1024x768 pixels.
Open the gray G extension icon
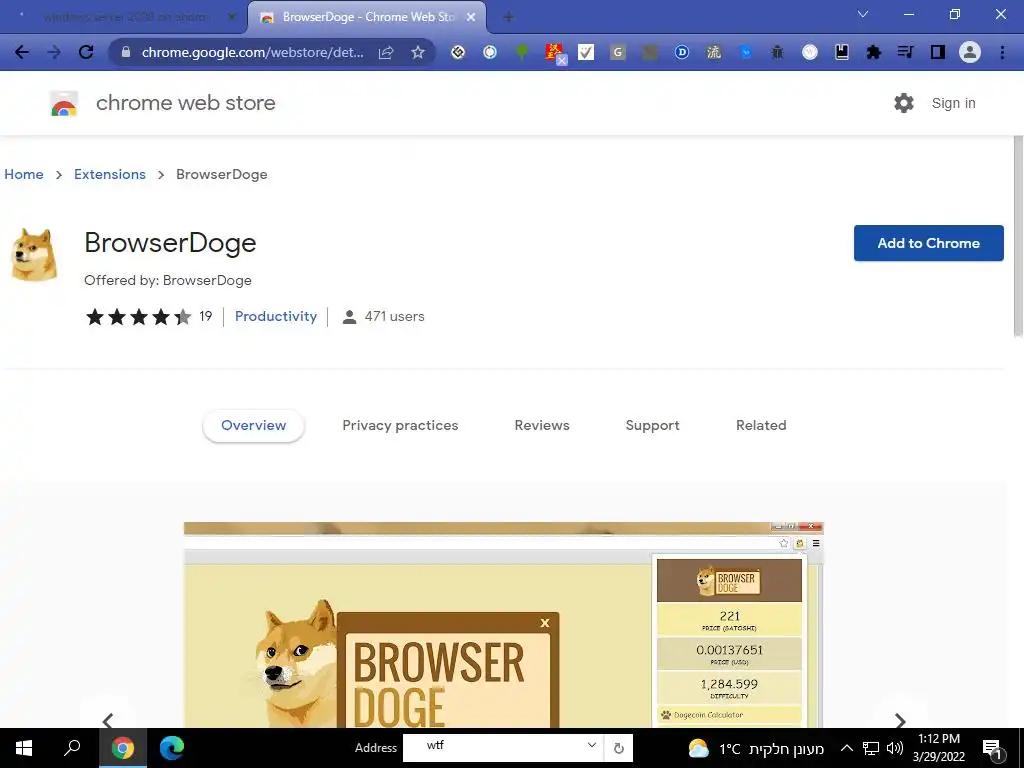618,52
